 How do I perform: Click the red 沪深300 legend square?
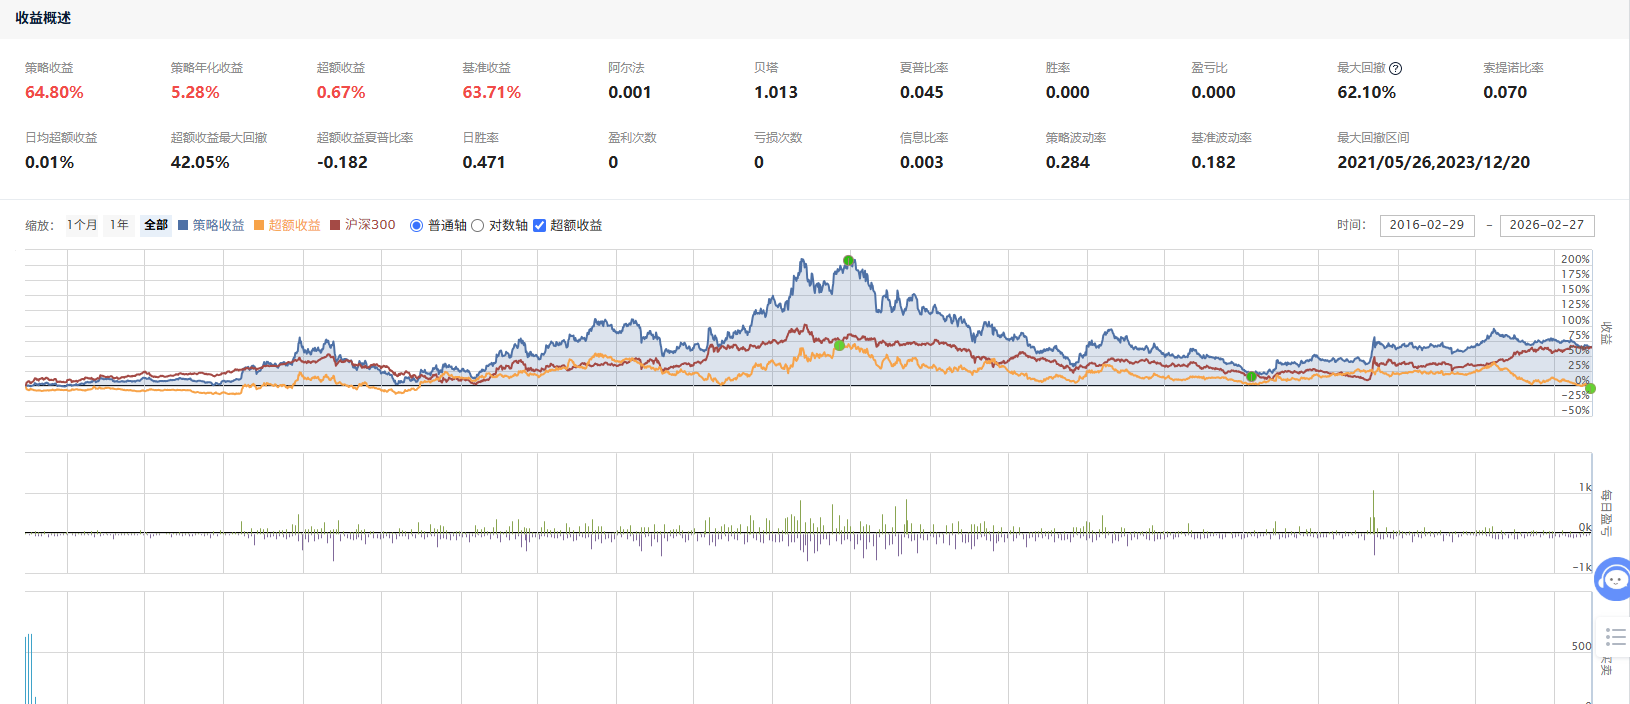point(335,225)
